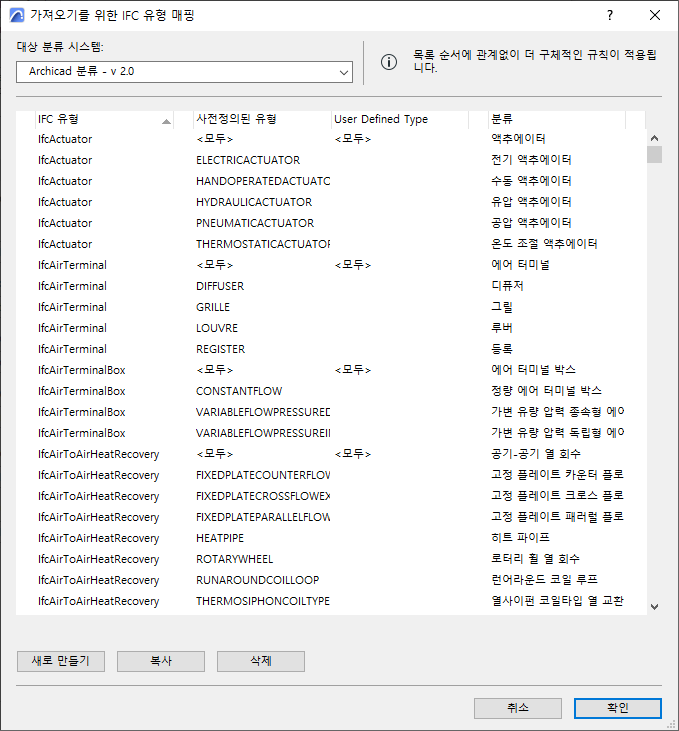Select the HEATPIPE cell

pyautogui.click(x=220, y=538)
